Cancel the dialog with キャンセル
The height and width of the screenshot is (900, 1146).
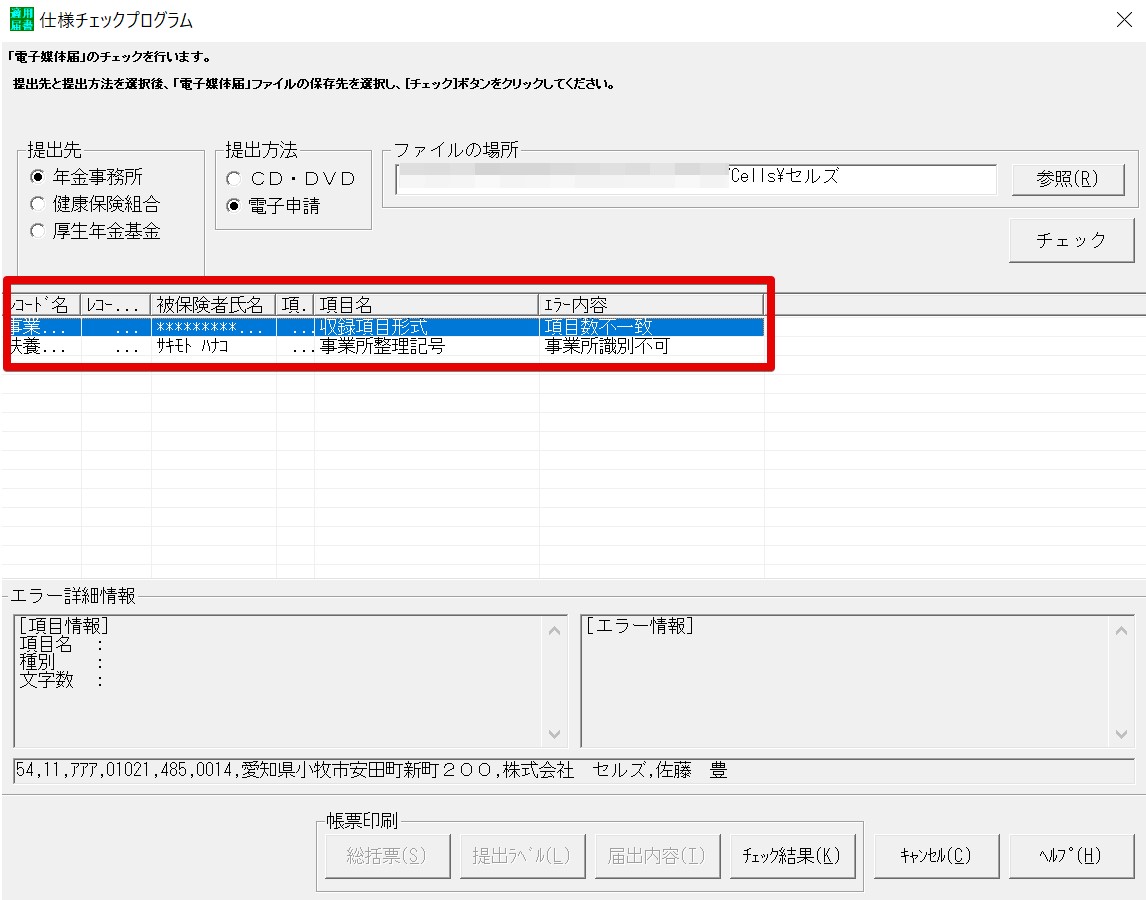coord(936,855)
